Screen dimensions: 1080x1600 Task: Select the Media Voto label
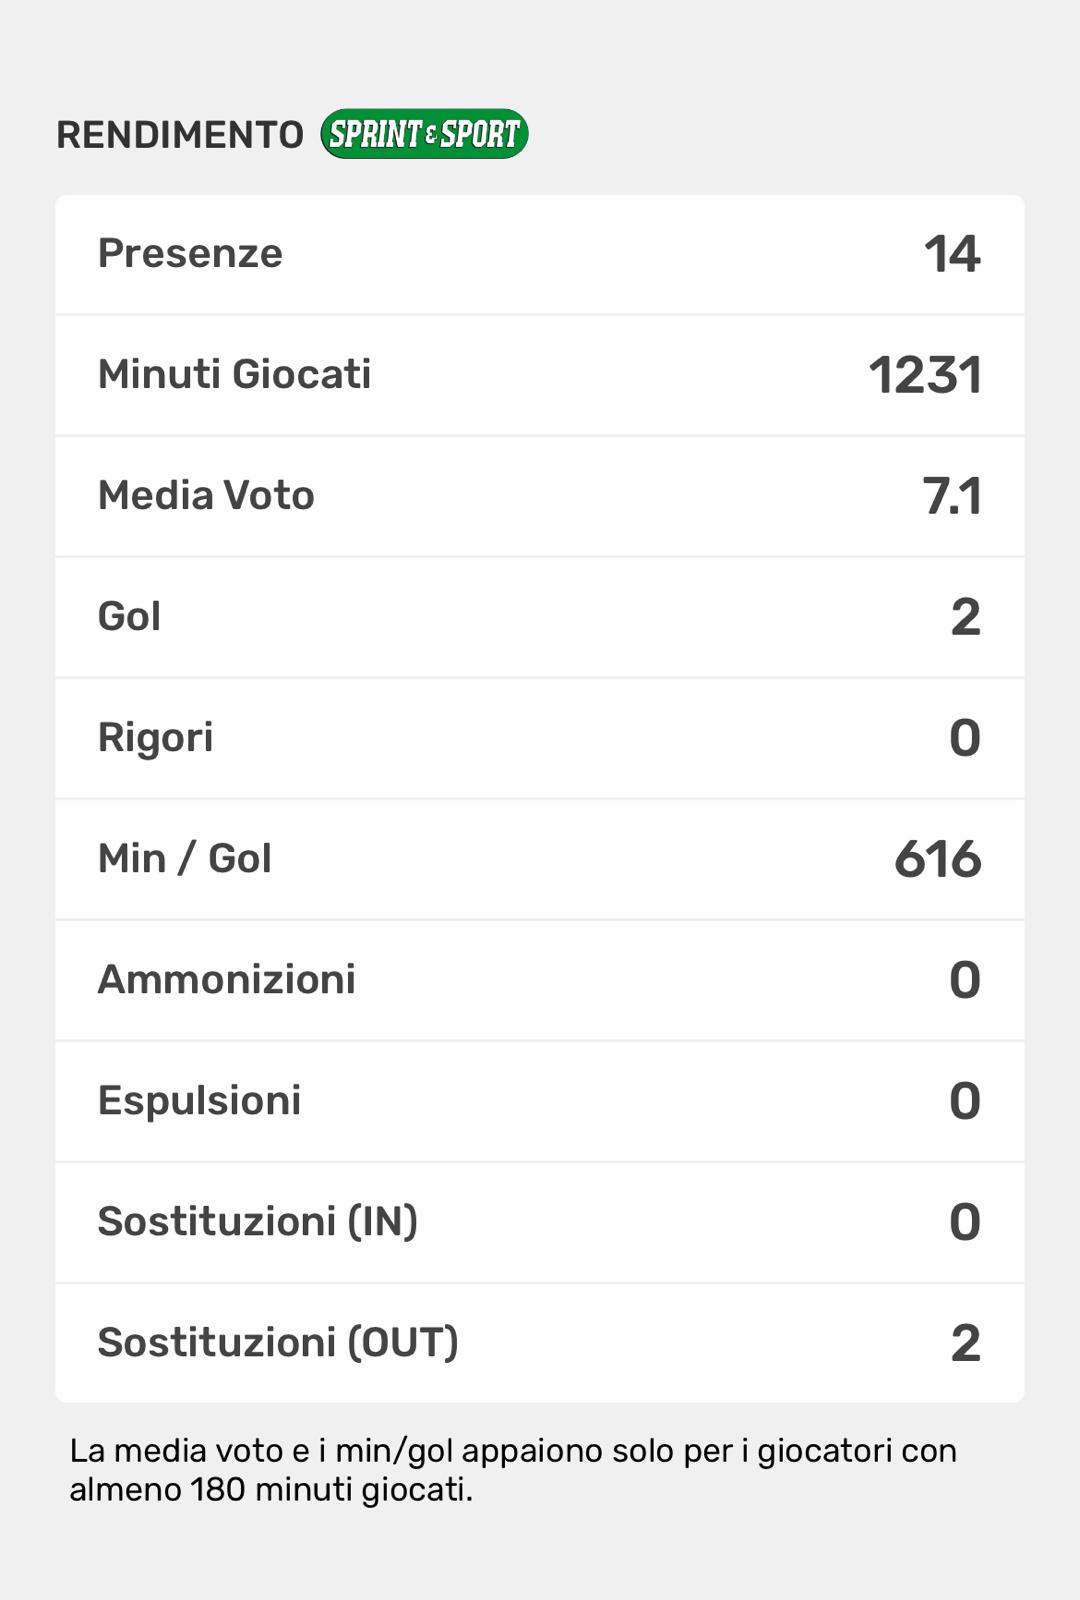206,496
